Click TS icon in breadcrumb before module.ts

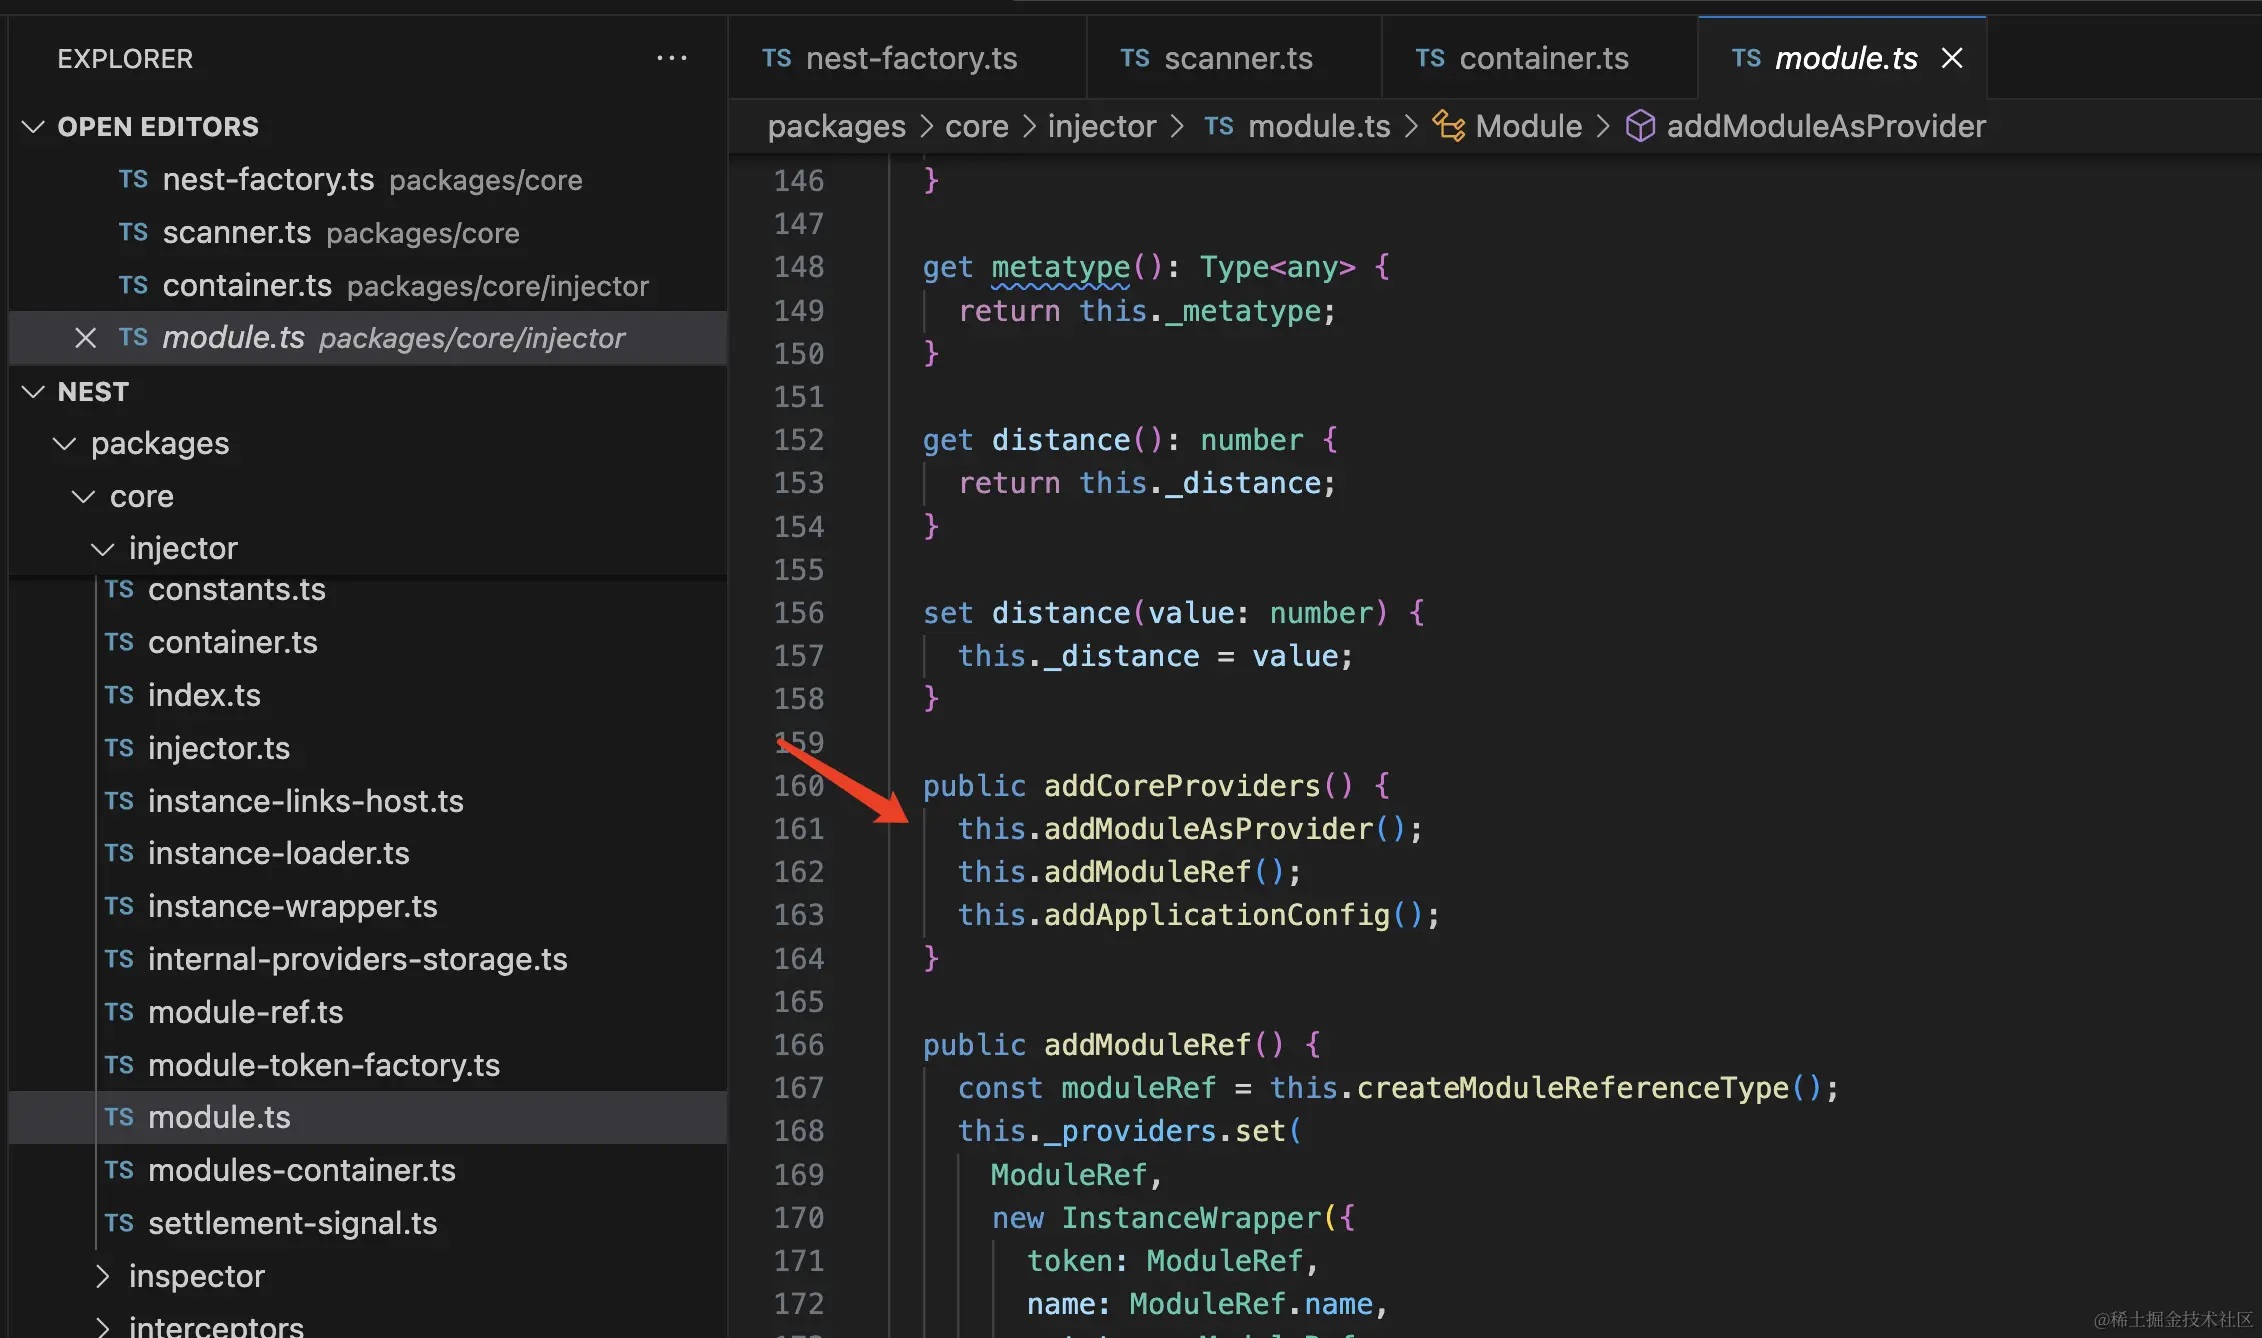(1219, 126)
